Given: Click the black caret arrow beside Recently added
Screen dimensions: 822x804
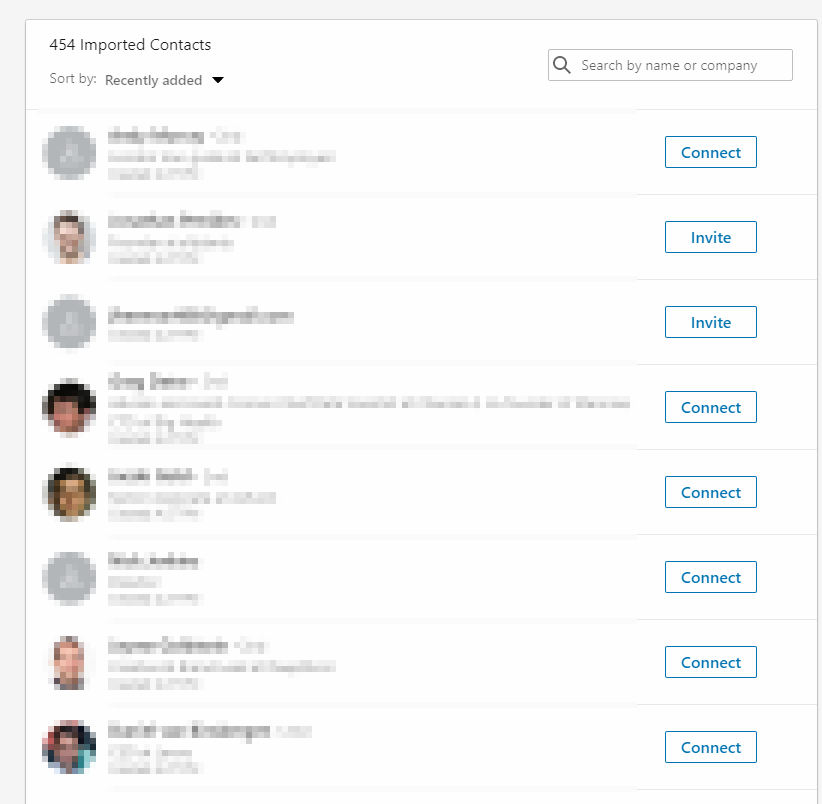Looking at the screenshot, I should [x=218, y=80].
